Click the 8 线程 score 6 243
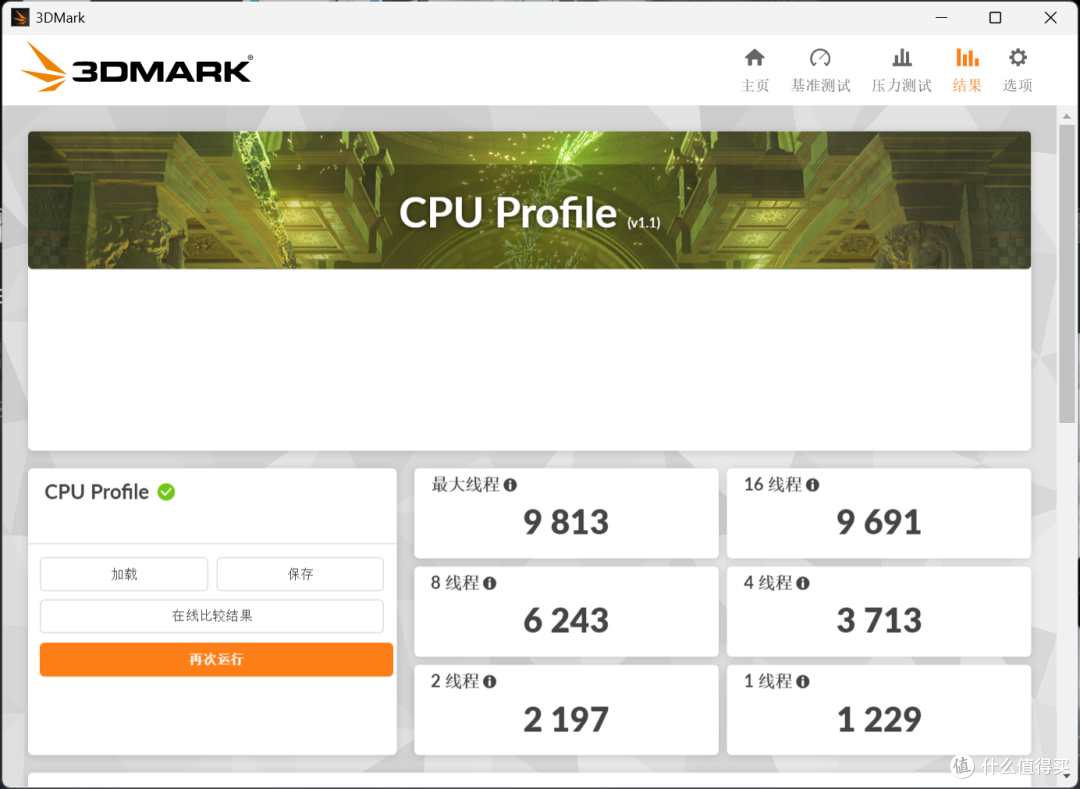The width and height of the screenshot is (1080, 789). pos(566,620)
